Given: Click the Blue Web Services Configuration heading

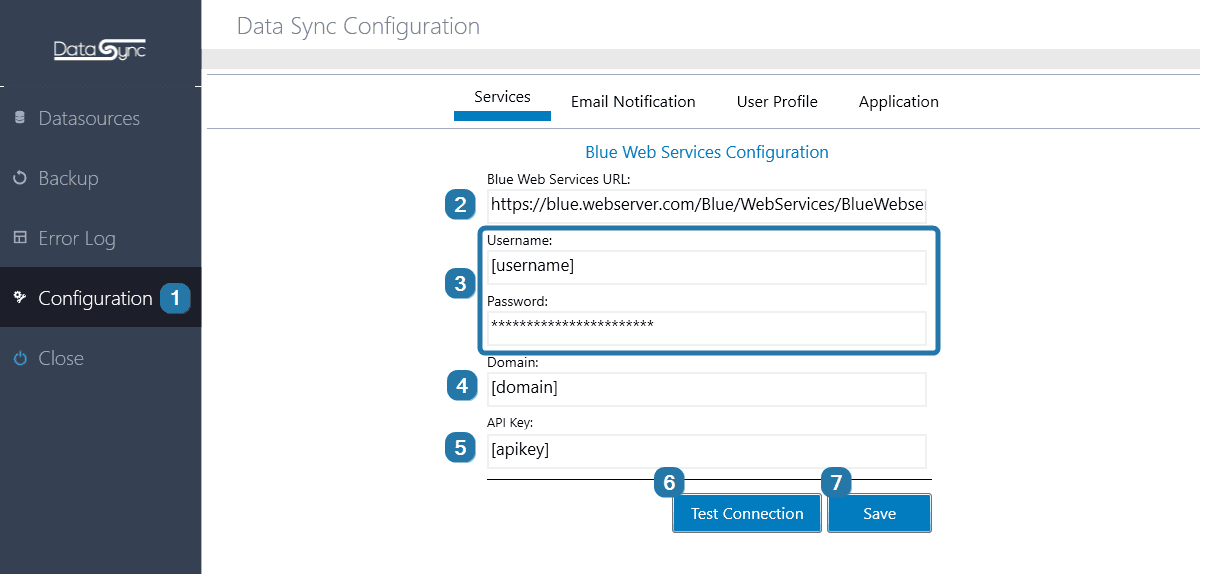Looking at the screenshot, I should point(707,152).
